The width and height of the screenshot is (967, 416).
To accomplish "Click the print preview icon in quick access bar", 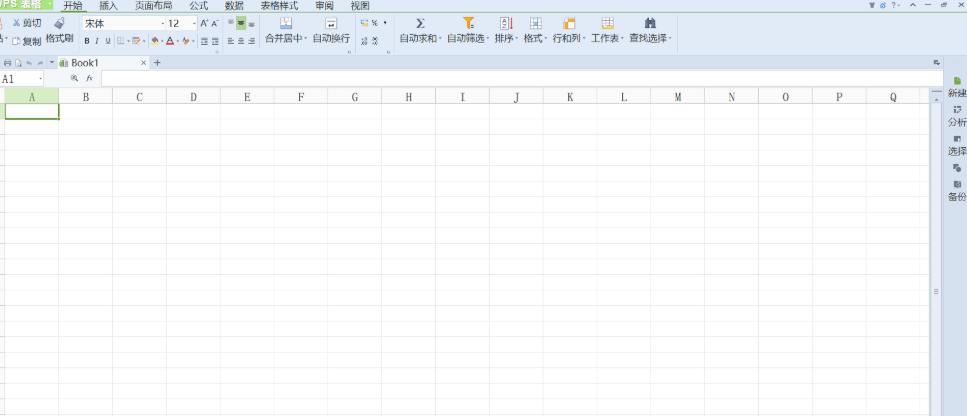I will pos(19,63).
